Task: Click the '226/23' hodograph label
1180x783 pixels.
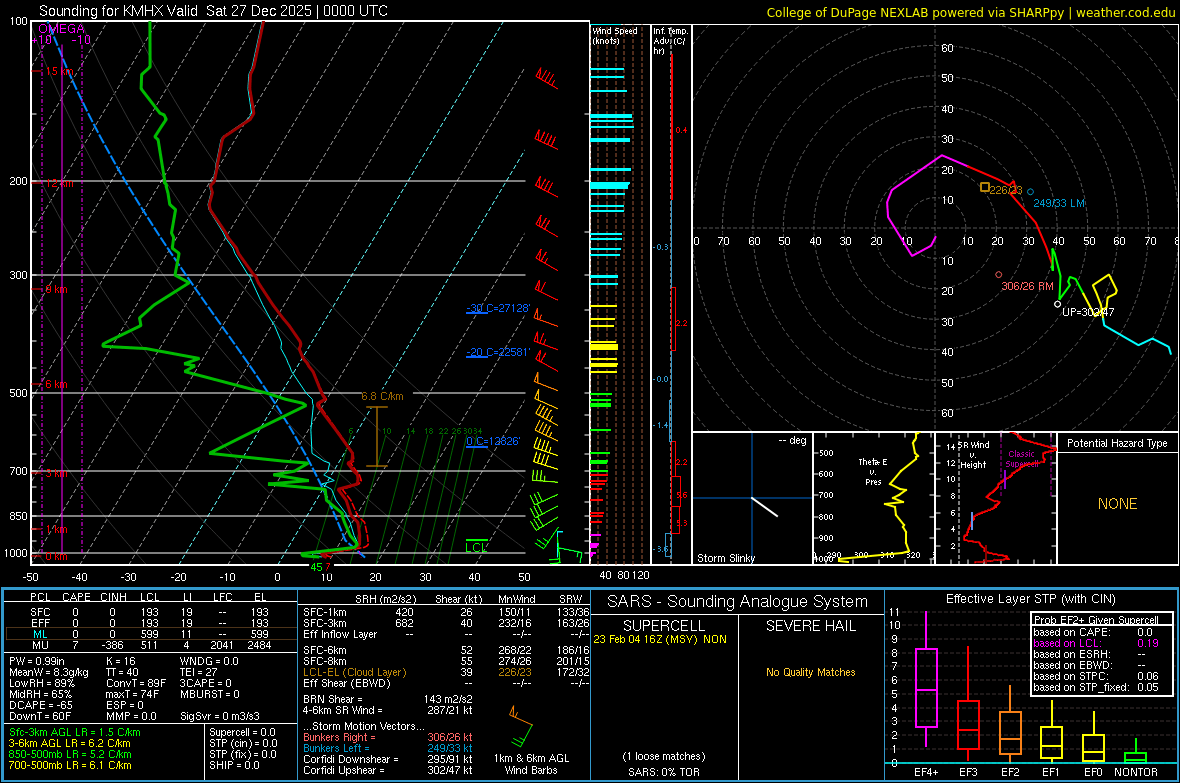Action: pos(1006,190)
